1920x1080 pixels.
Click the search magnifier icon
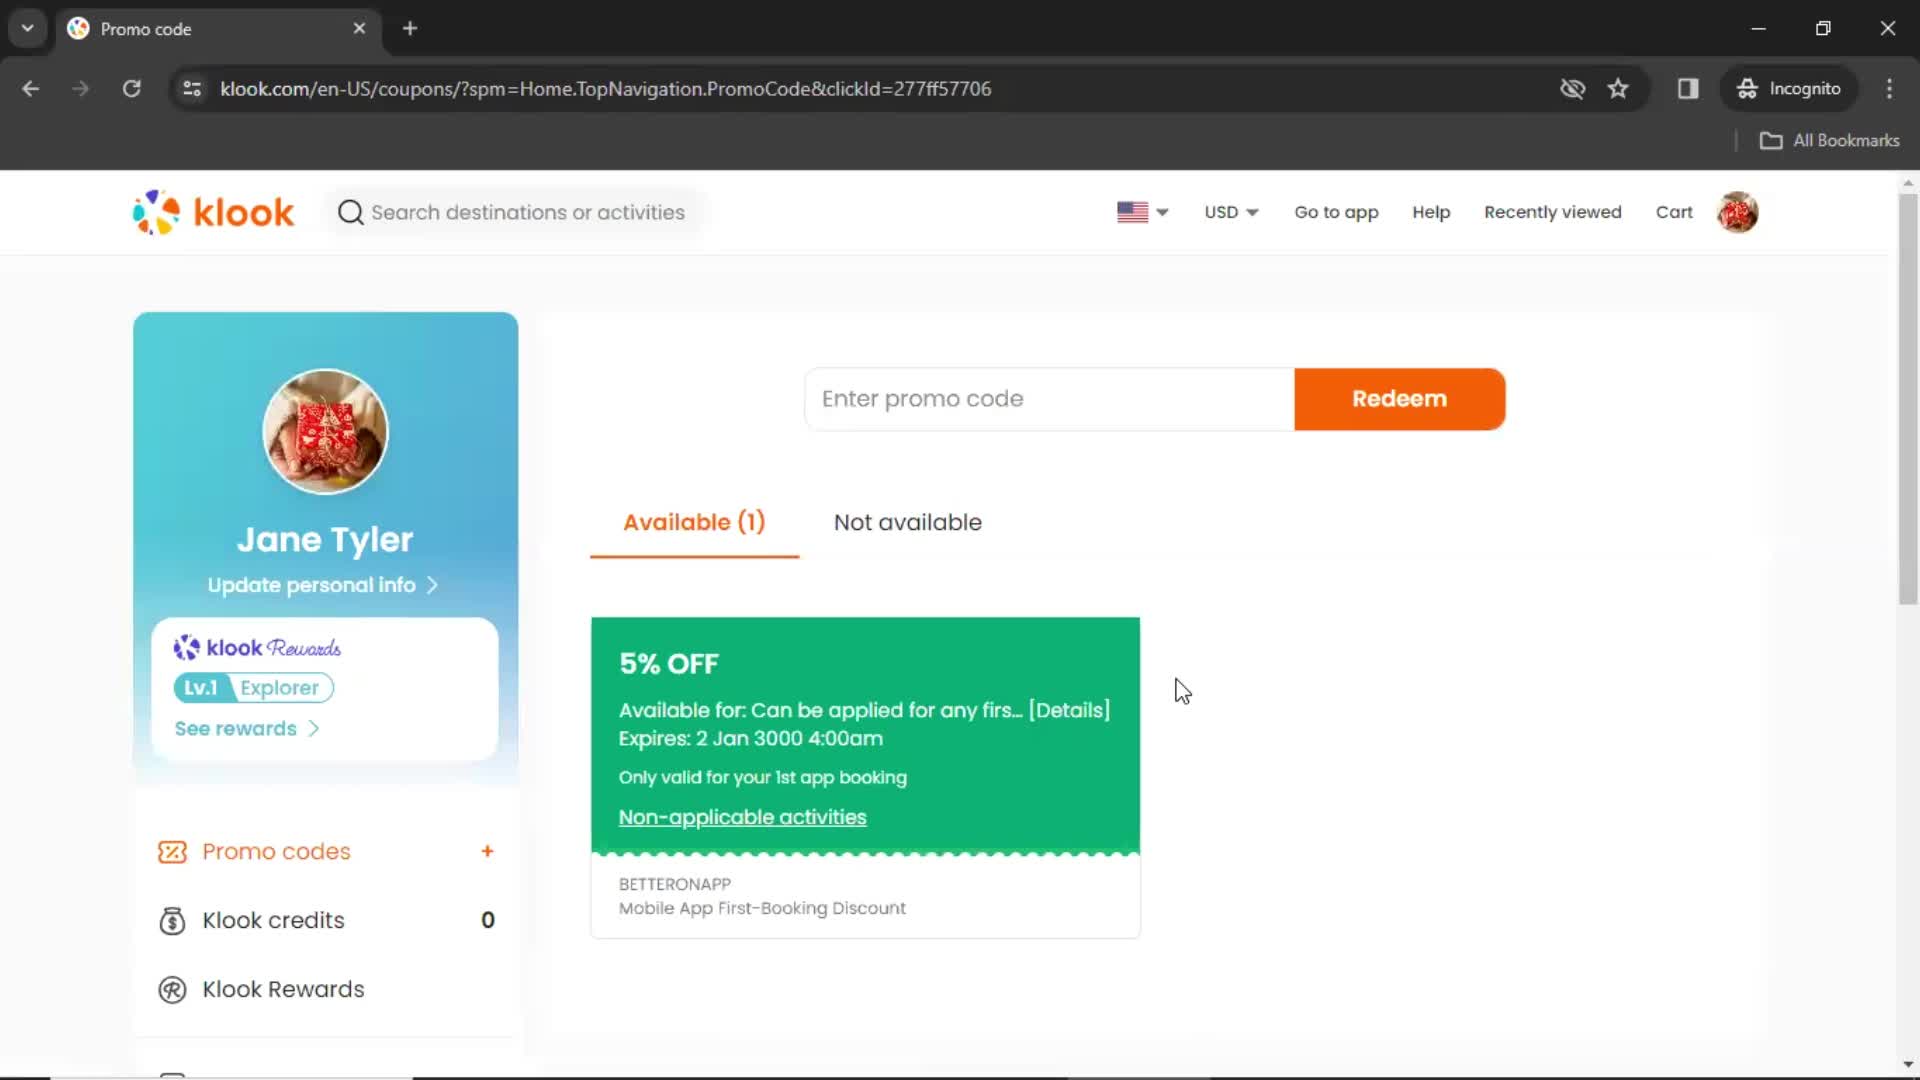click(350, 212)
